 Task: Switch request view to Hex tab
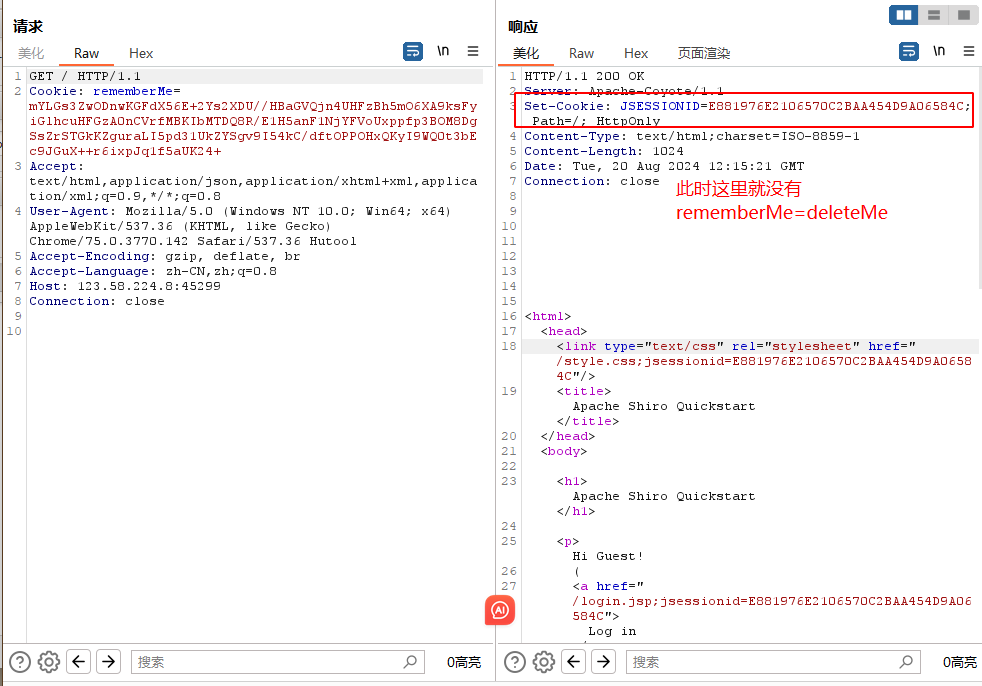pyautogui.click(x=141, y=53)
